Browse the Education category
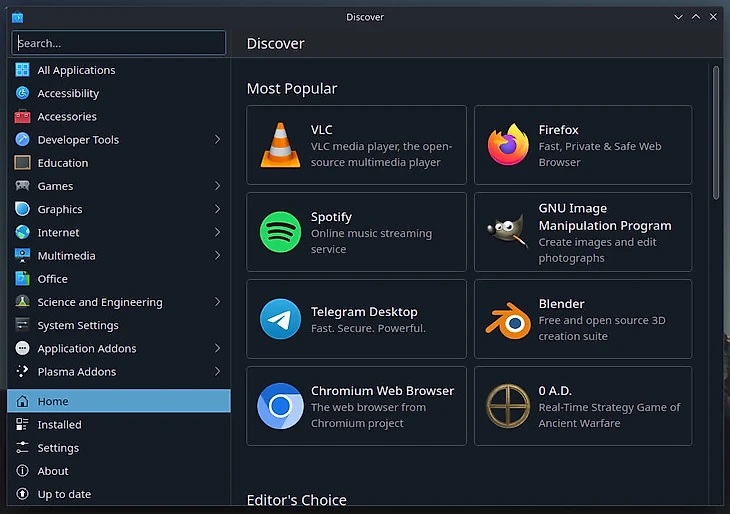 tap(63, 163)
